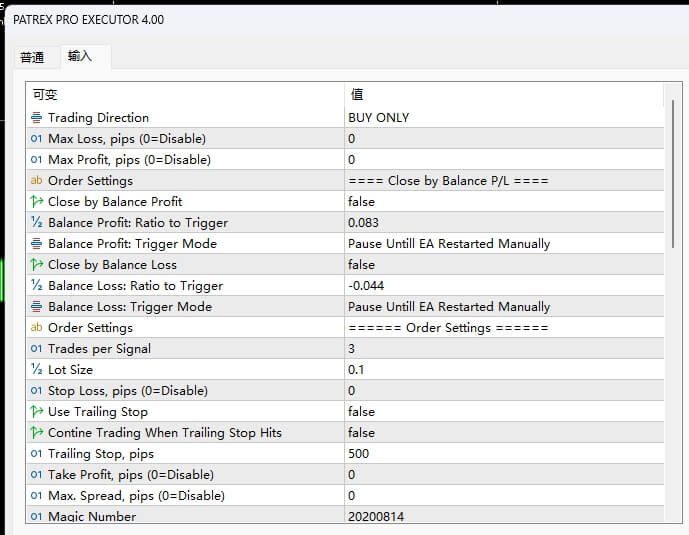Select the Magic Number label
This screenshot has width=689, height=535.
tap(92, 517)
